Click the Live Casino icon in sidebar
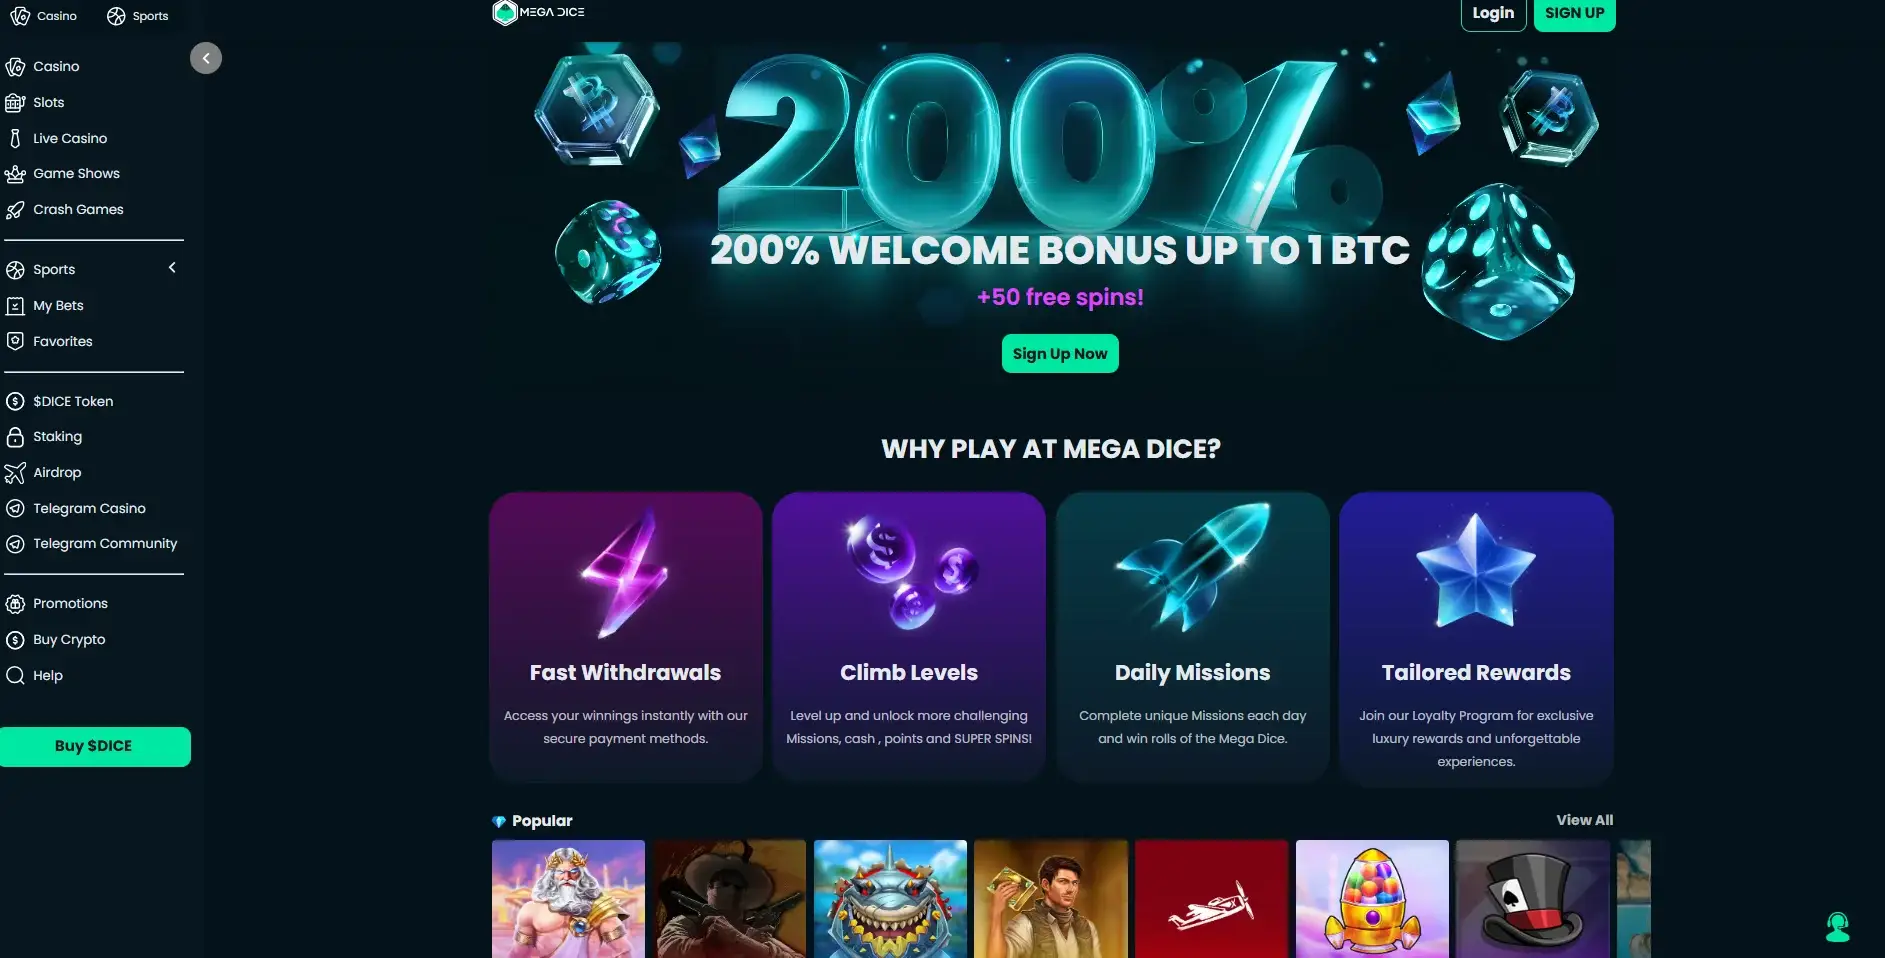The height and width of the screenshot is (958, 1885). click(x=15, y=138)
